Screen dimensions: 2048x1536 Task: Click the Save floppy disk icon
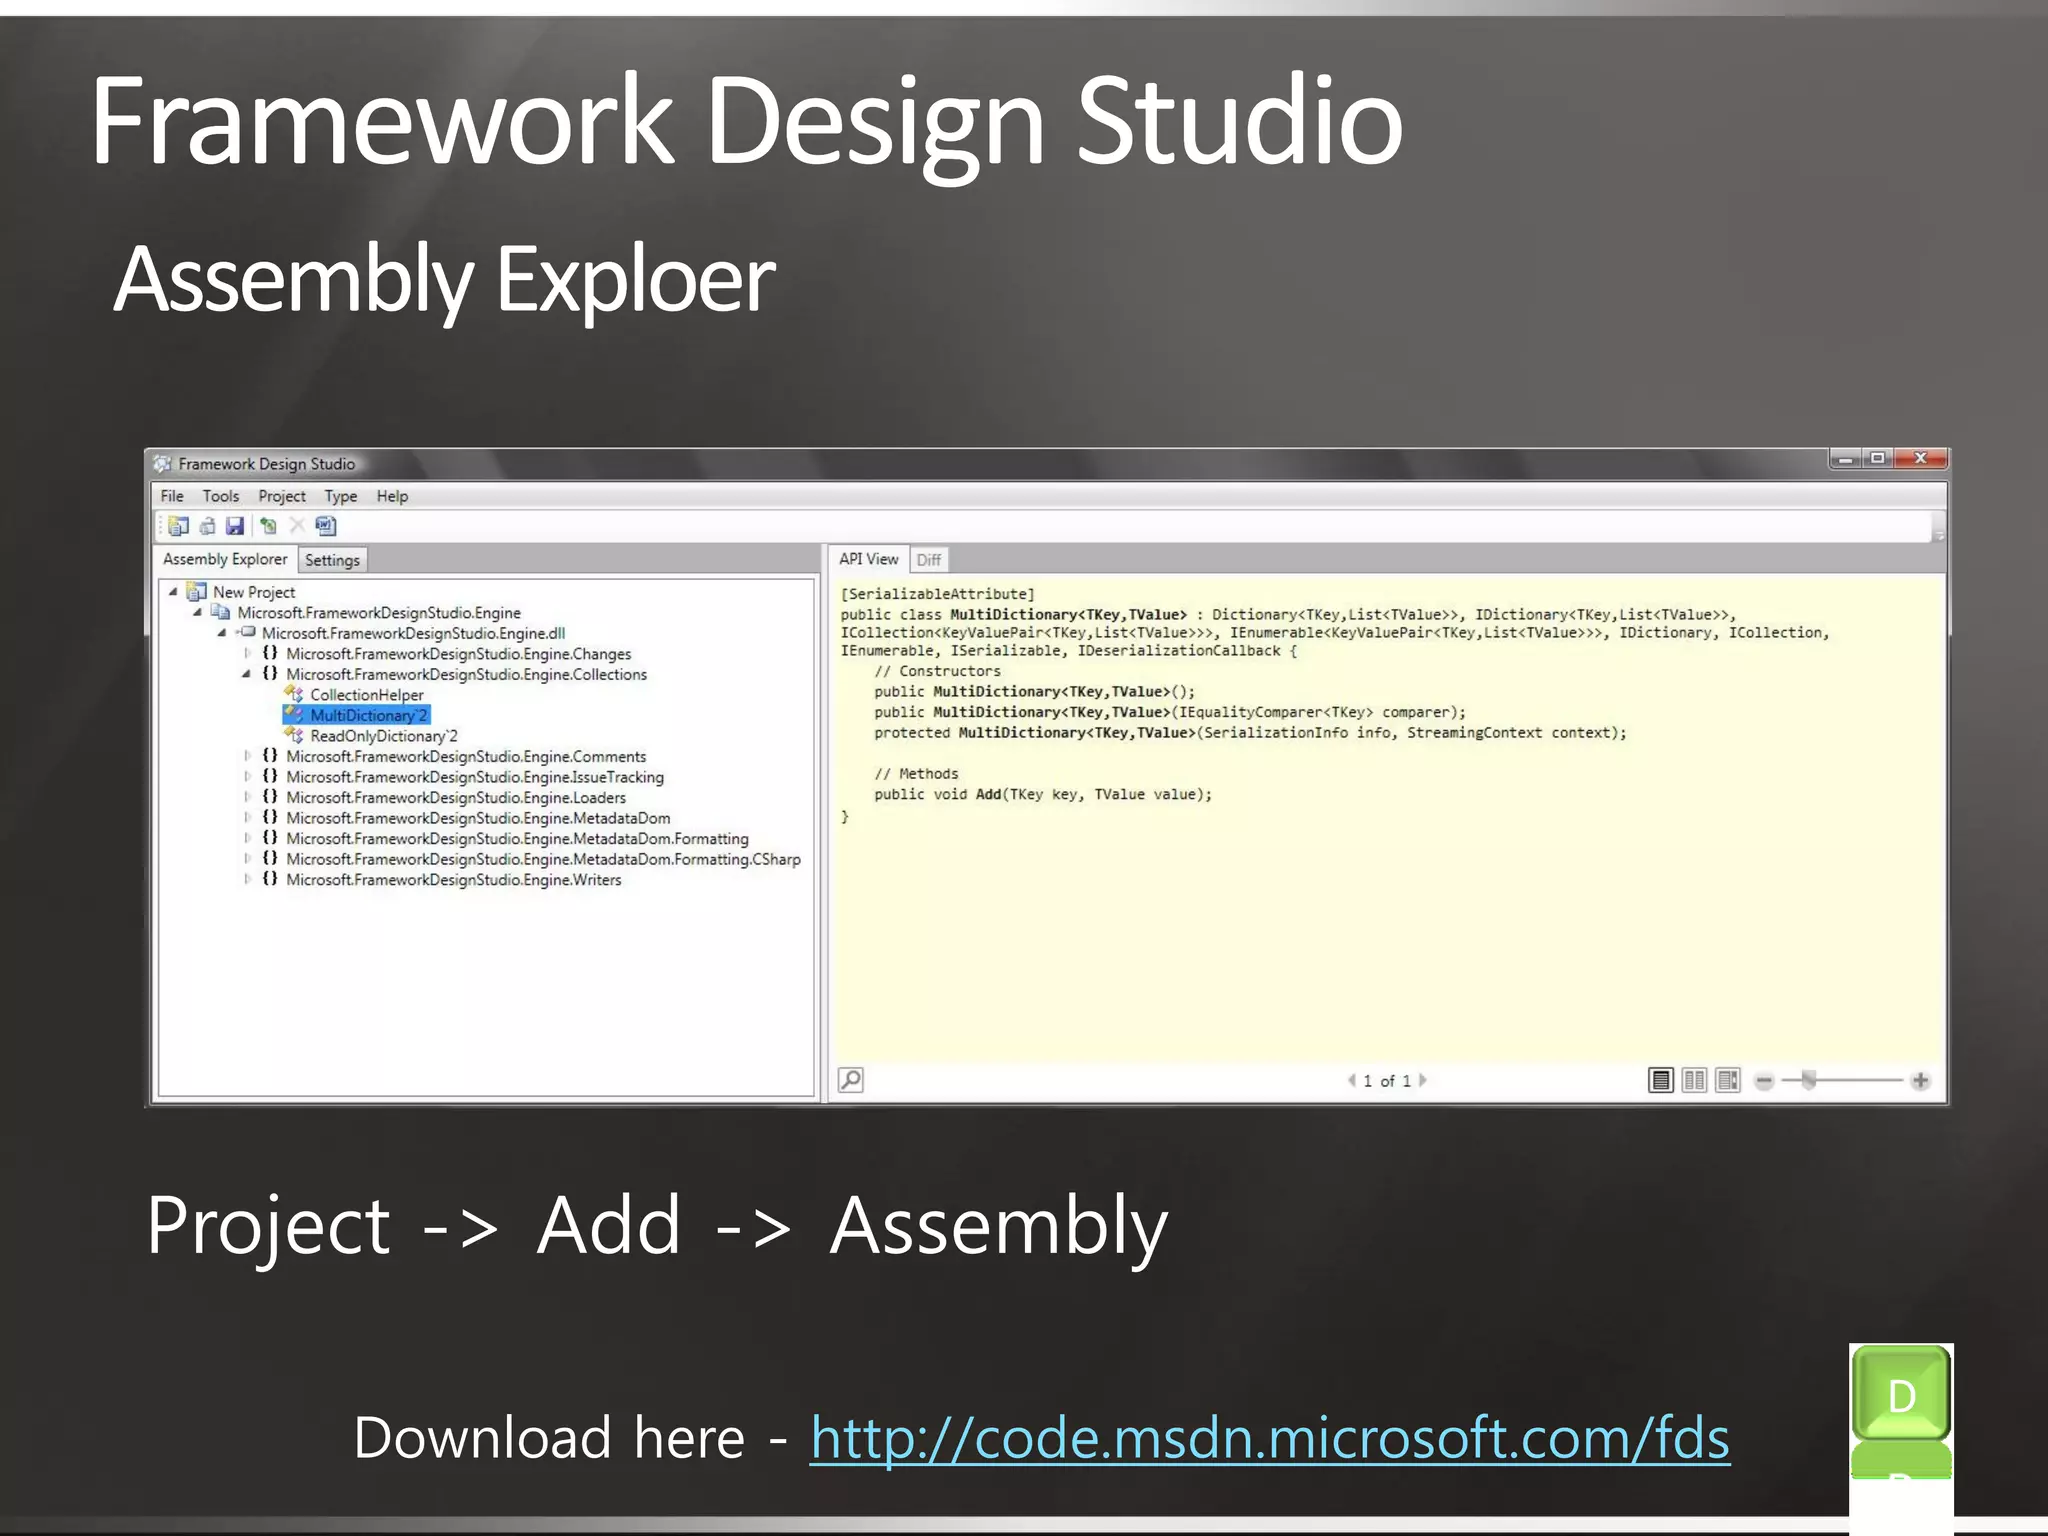[235, 526]
